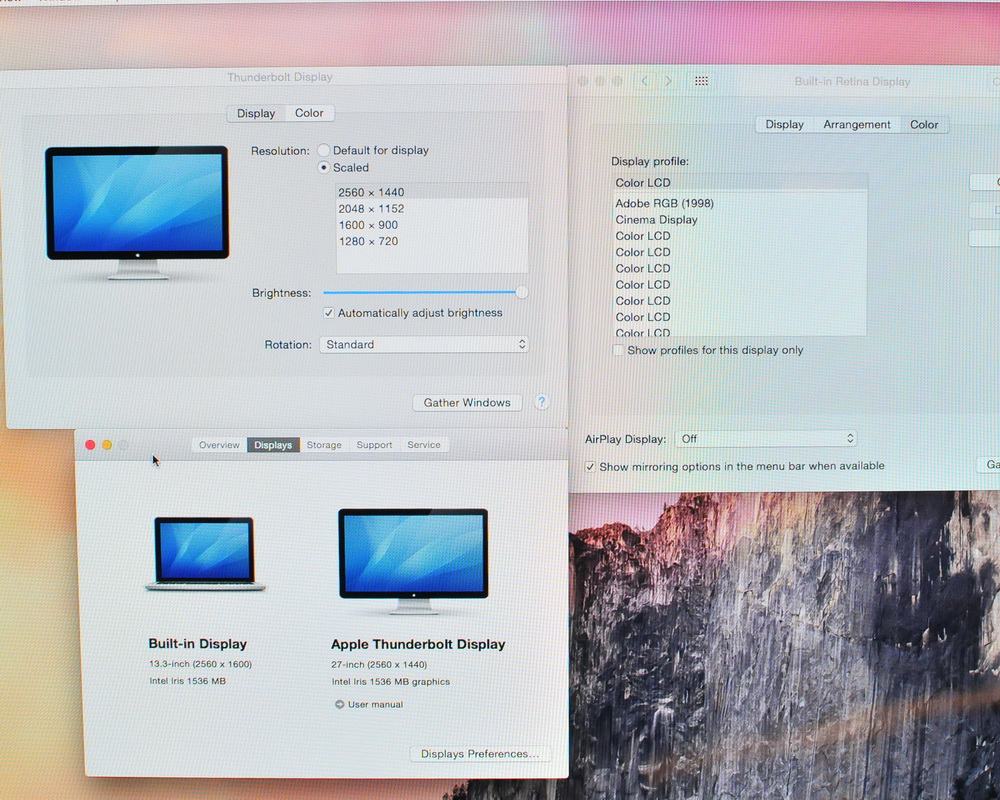Image resolution: width=1000 pixels, height=800 pixels.
Task: Minimize About This Mac with the yellow button
Action: click(107, 445)
